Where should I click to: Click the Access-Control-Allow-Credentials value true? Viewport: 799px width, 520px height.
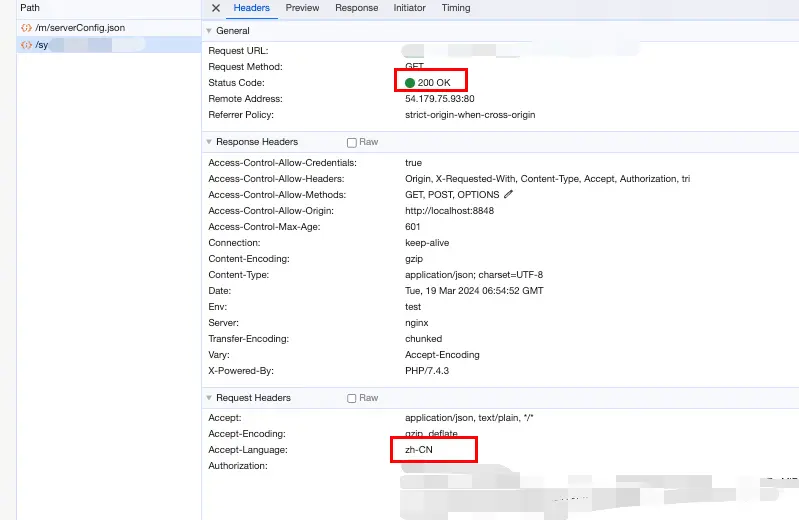point(413,163)
